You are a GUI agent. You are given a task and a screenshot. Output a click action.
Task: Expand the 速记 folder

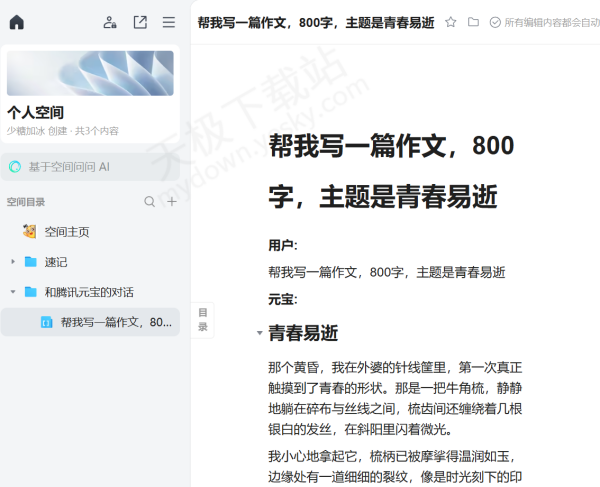(x=13, y=262)
